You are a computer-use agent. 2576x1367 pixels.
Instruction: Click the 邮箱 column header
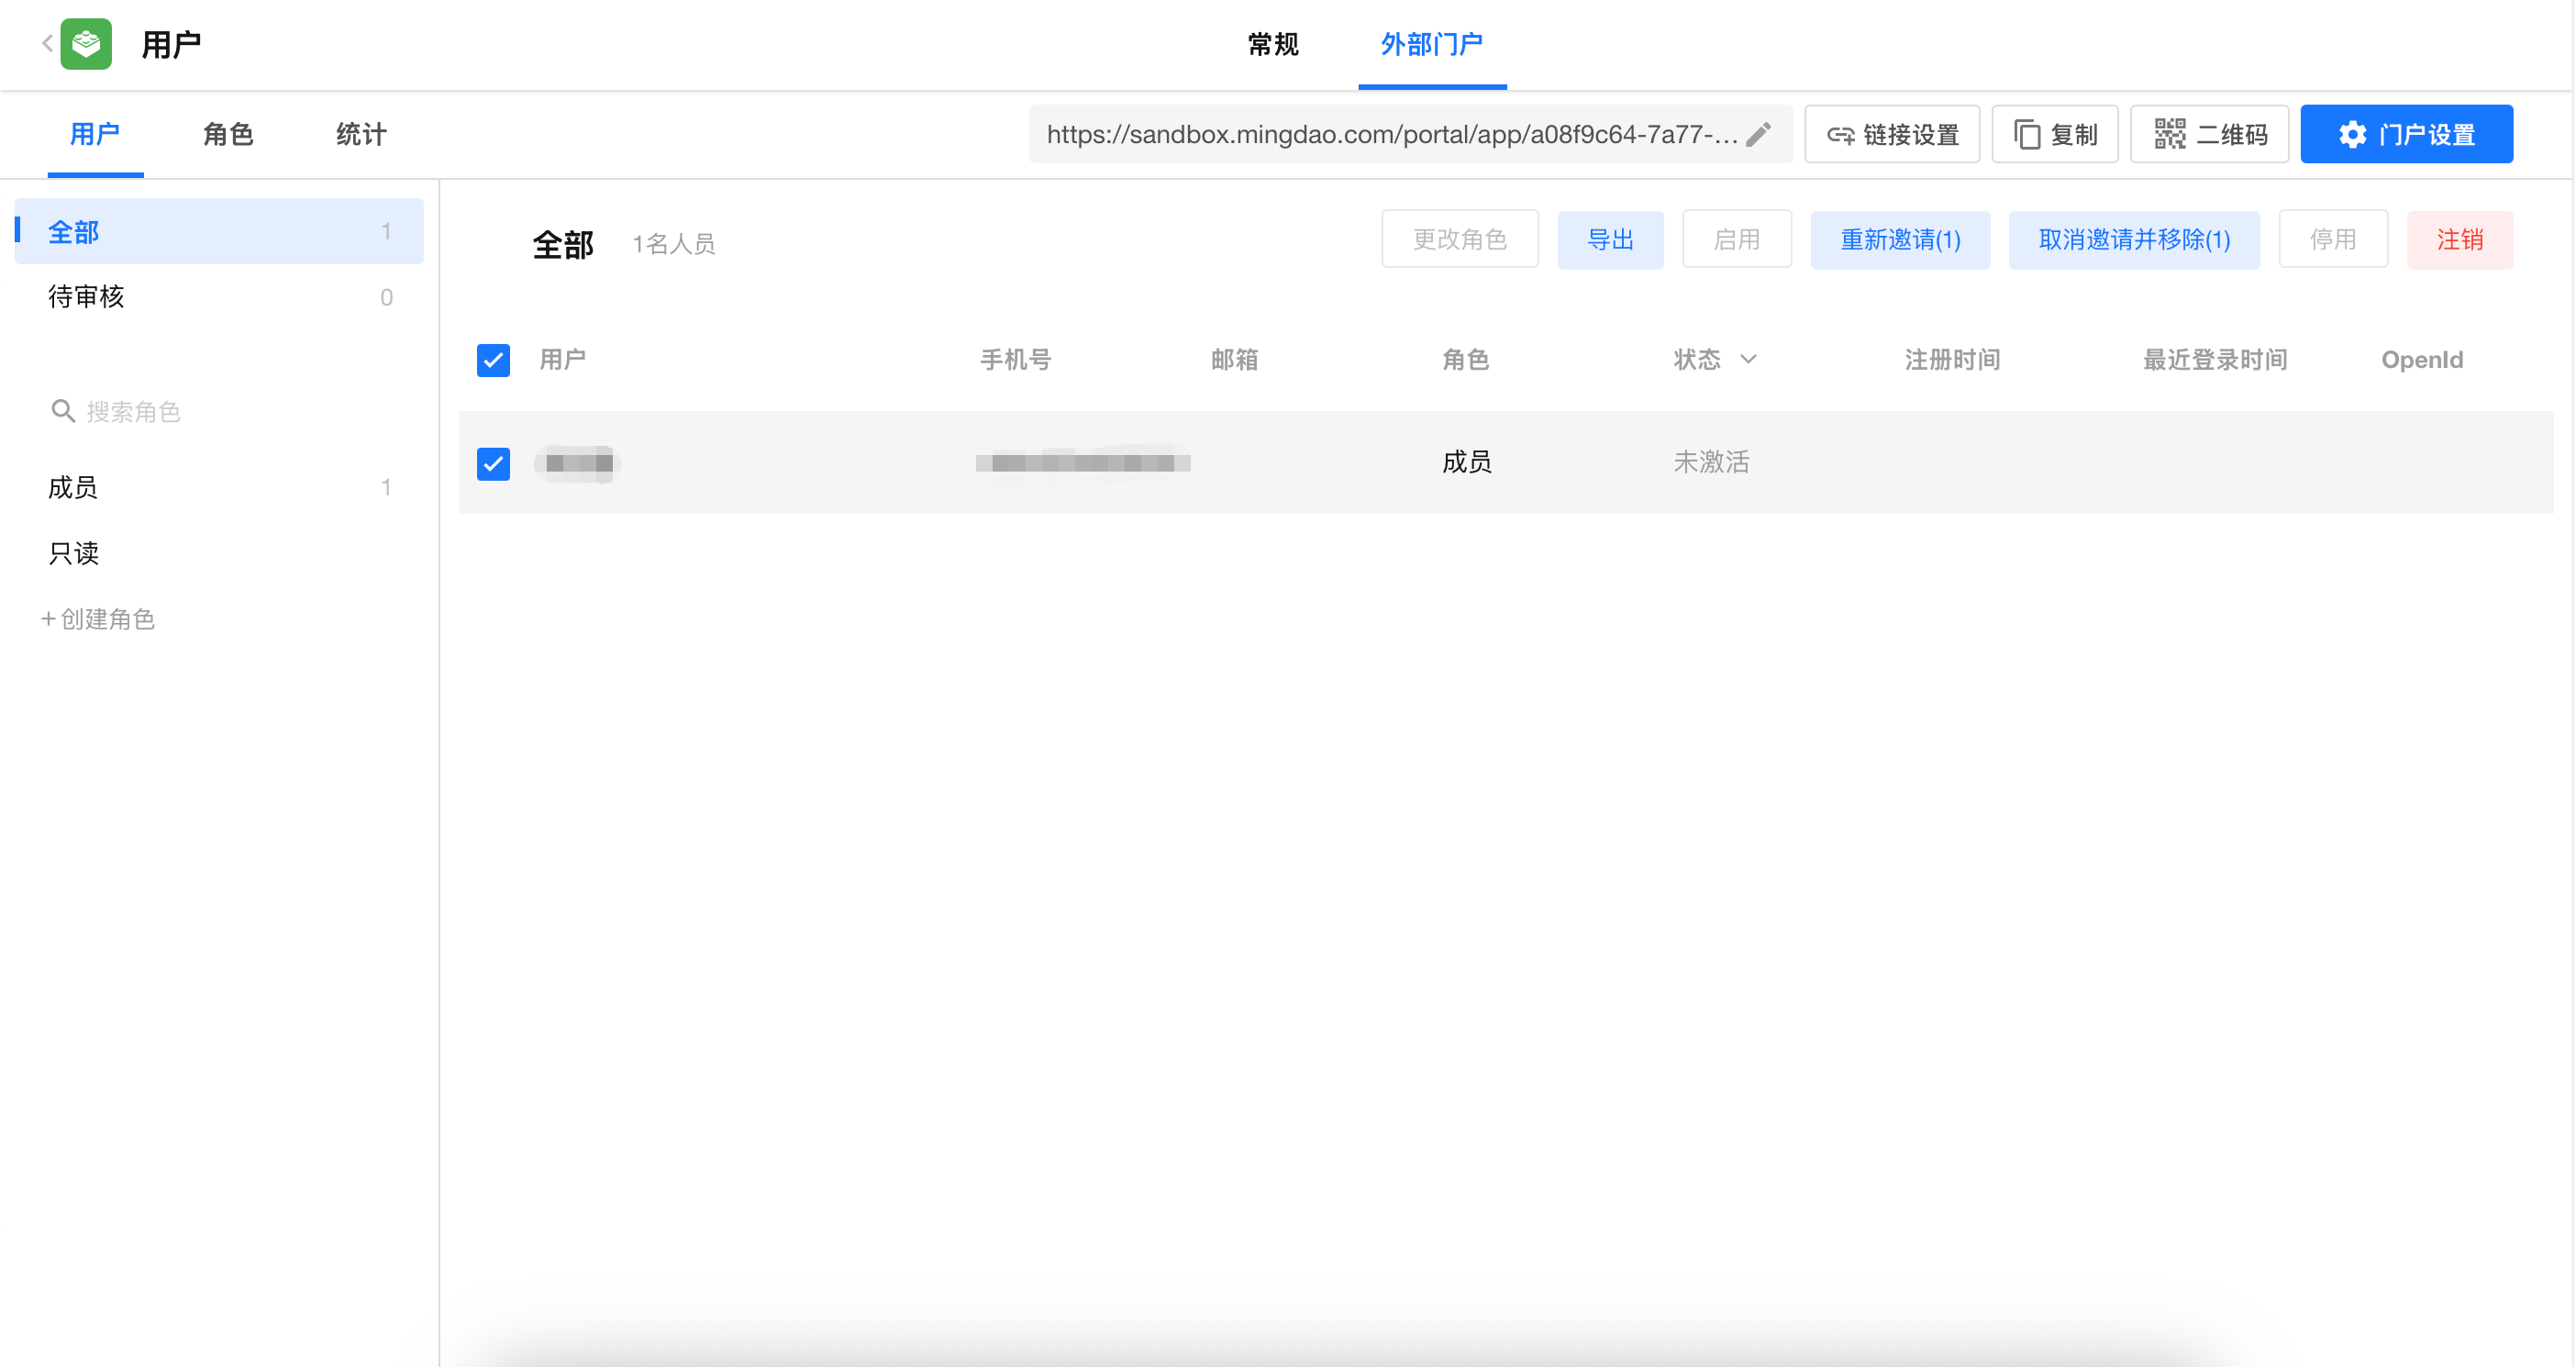click(1234, 359)
